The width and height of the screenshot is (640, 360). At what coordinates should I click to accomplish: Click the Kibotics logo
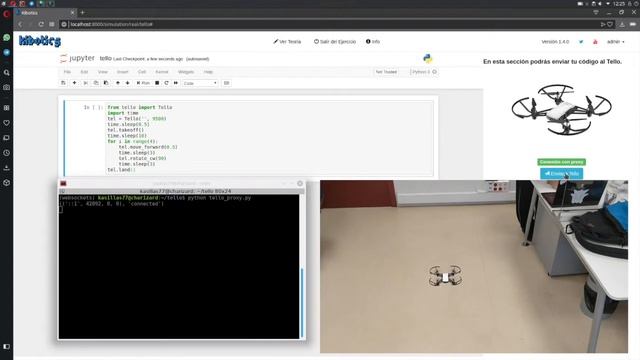point(40,41)
